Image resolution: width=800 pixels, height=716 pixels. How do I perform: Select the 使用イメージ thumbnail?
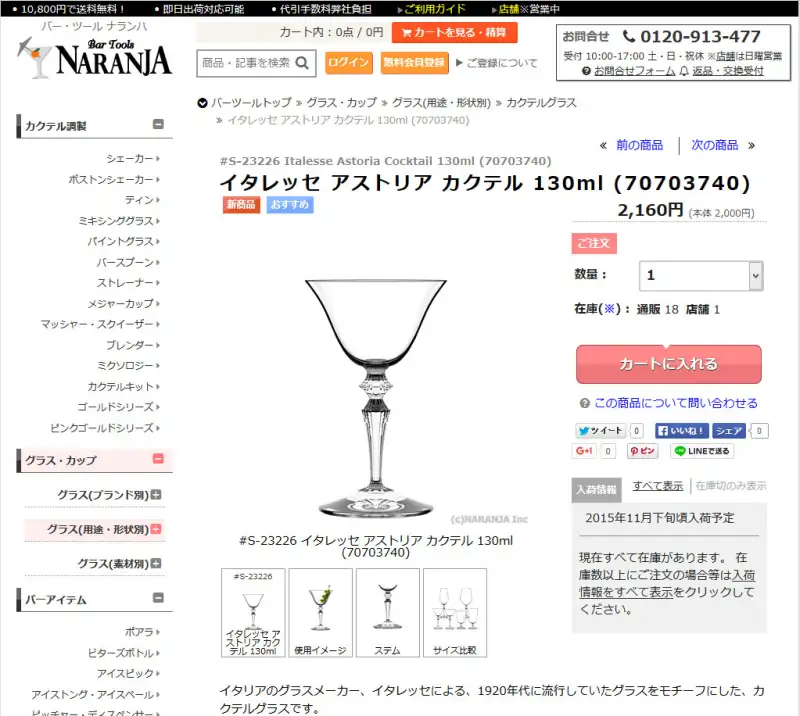tap(320, 613)
